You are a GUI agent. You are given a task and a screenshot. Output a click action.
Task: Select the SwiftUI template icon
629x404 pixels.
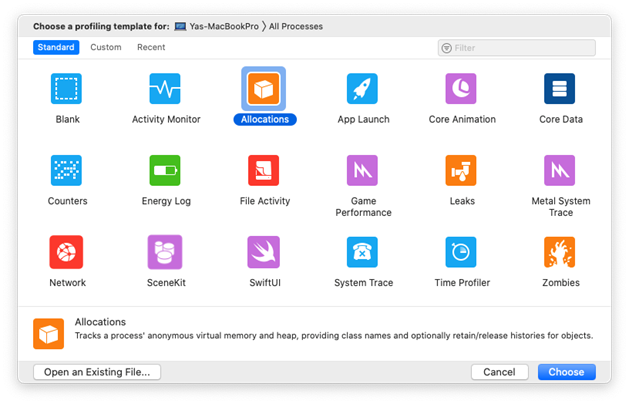point(264,252)
